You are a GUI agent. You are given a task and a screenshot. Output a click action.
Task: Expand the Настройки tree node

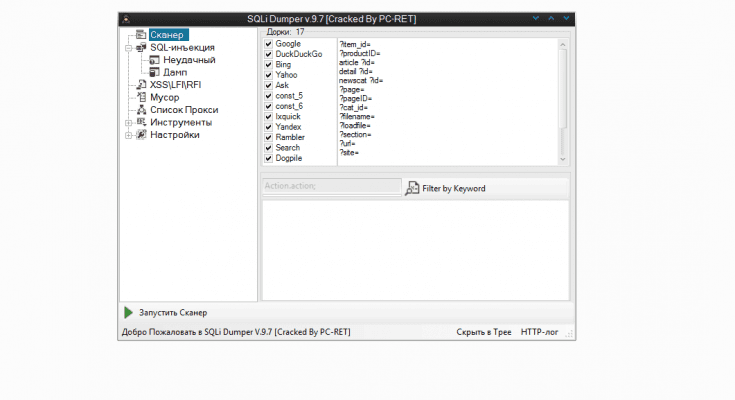pyautogui.click(x=128, y=135)
